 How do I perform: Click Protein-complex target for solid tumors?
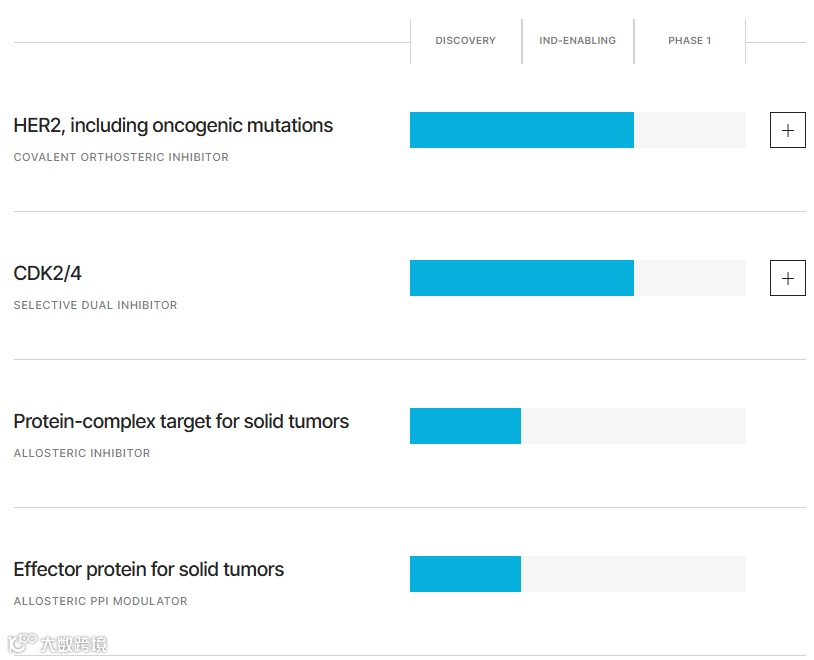[x=181, y=422]
